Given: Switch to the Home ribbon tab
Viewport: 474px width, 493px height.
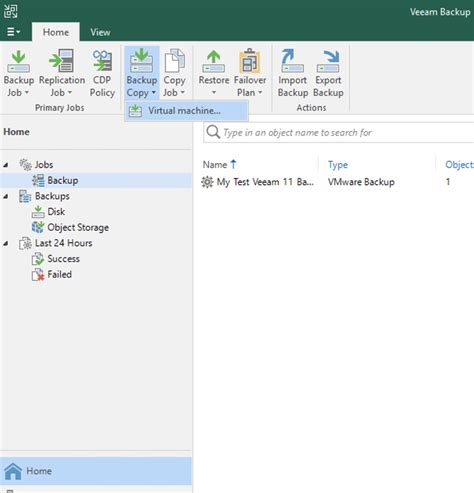Looking at the screenshot, I should coord(56,32).
